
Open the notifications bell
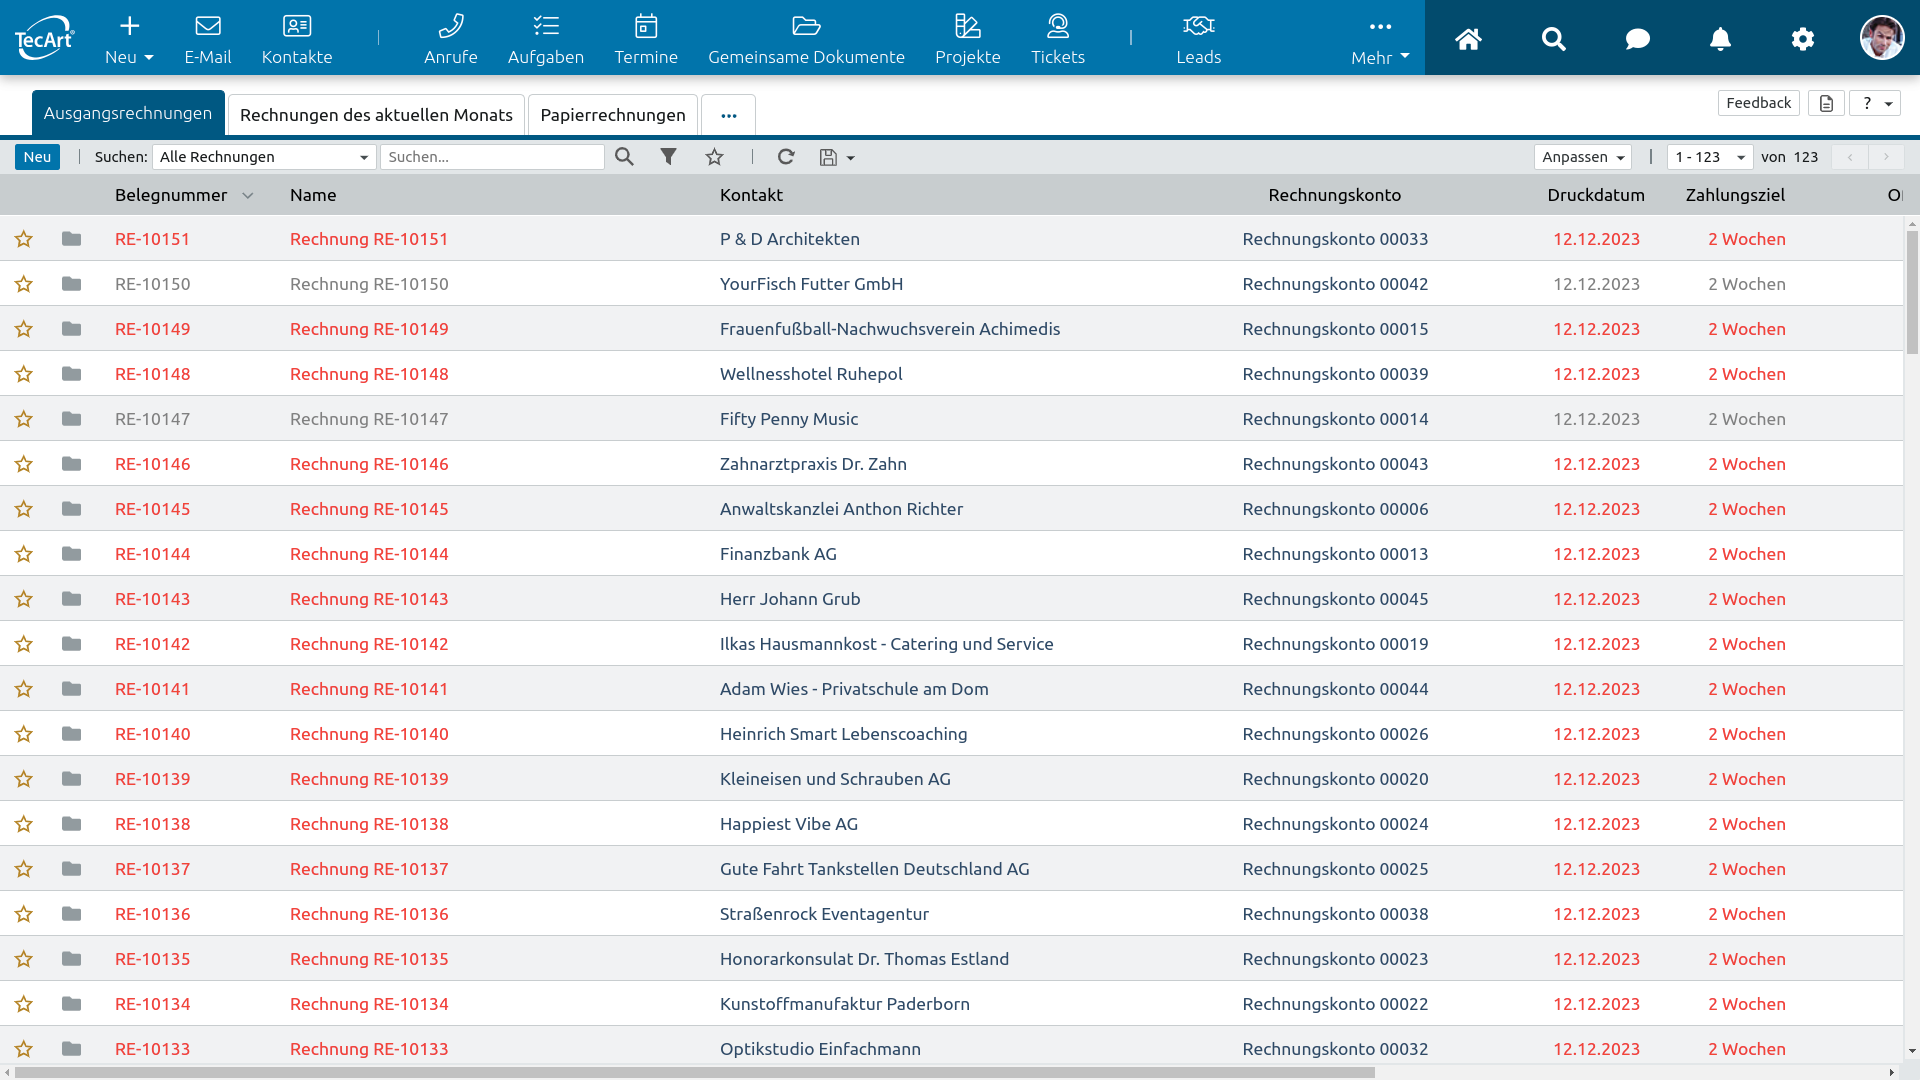click(1719, 39)
